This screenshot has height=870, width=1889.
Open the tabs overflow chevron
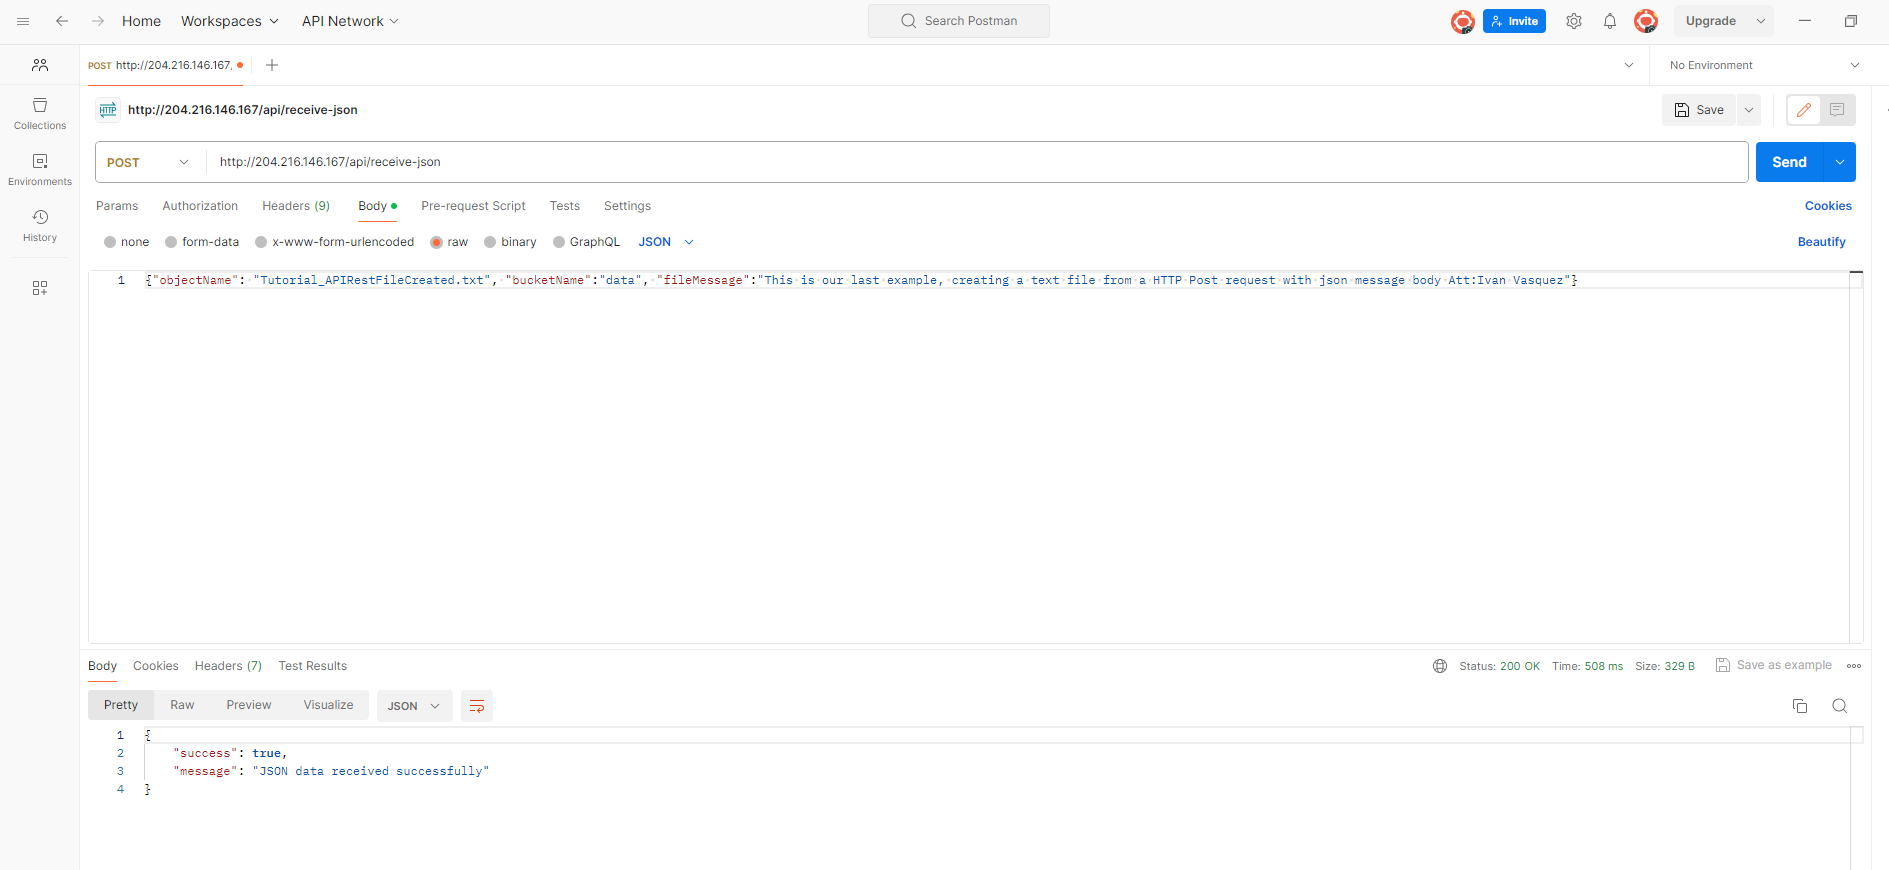1629,65
